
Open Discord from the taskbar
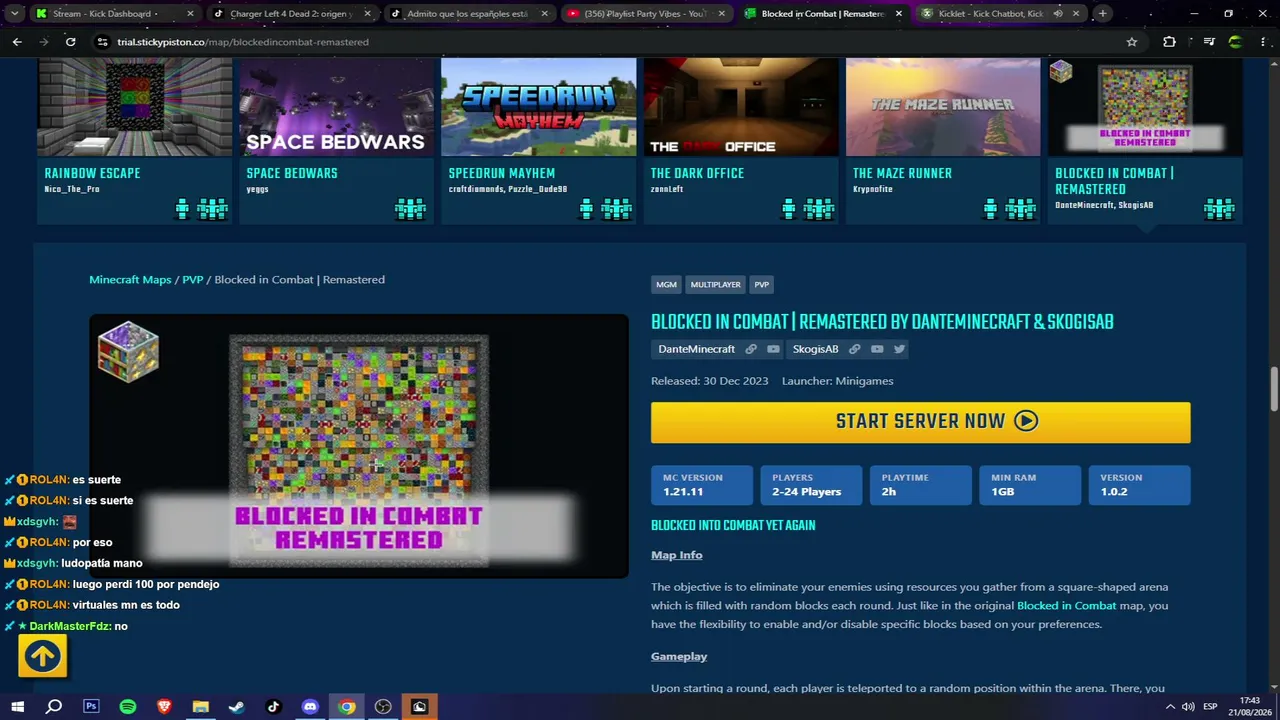(x=310, y=707)
